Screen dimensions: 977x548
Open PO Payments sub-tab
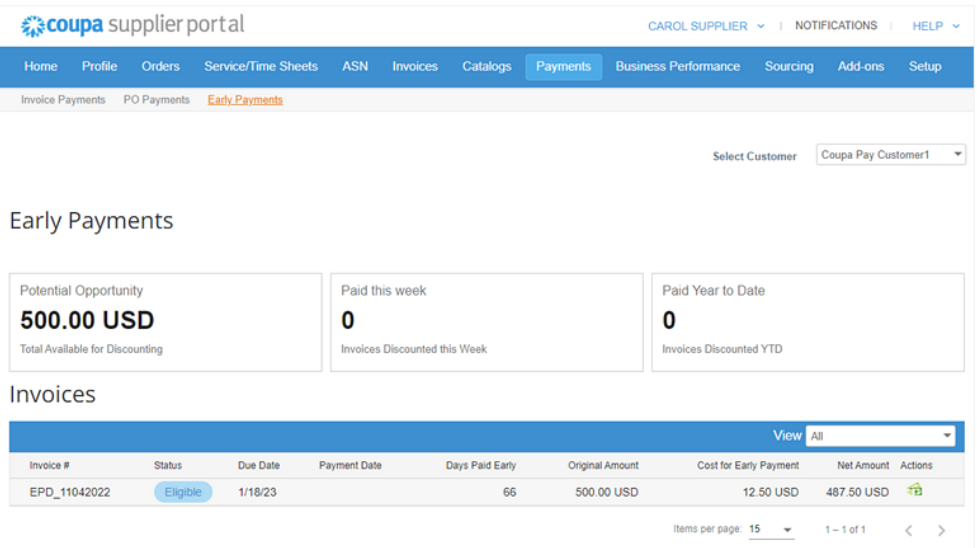[x=156, y=100]
